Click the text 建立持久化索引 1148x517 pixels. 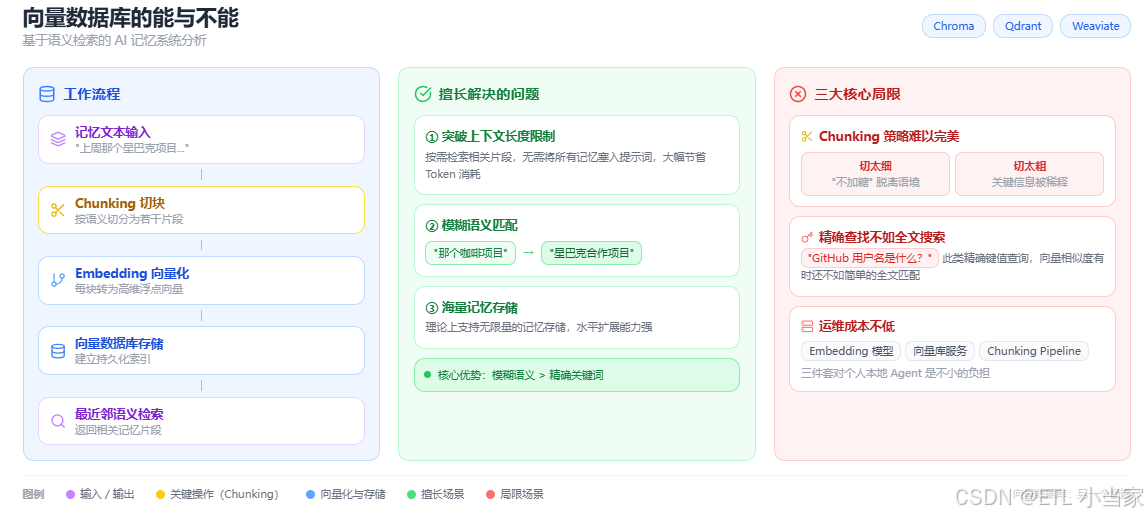113,360
